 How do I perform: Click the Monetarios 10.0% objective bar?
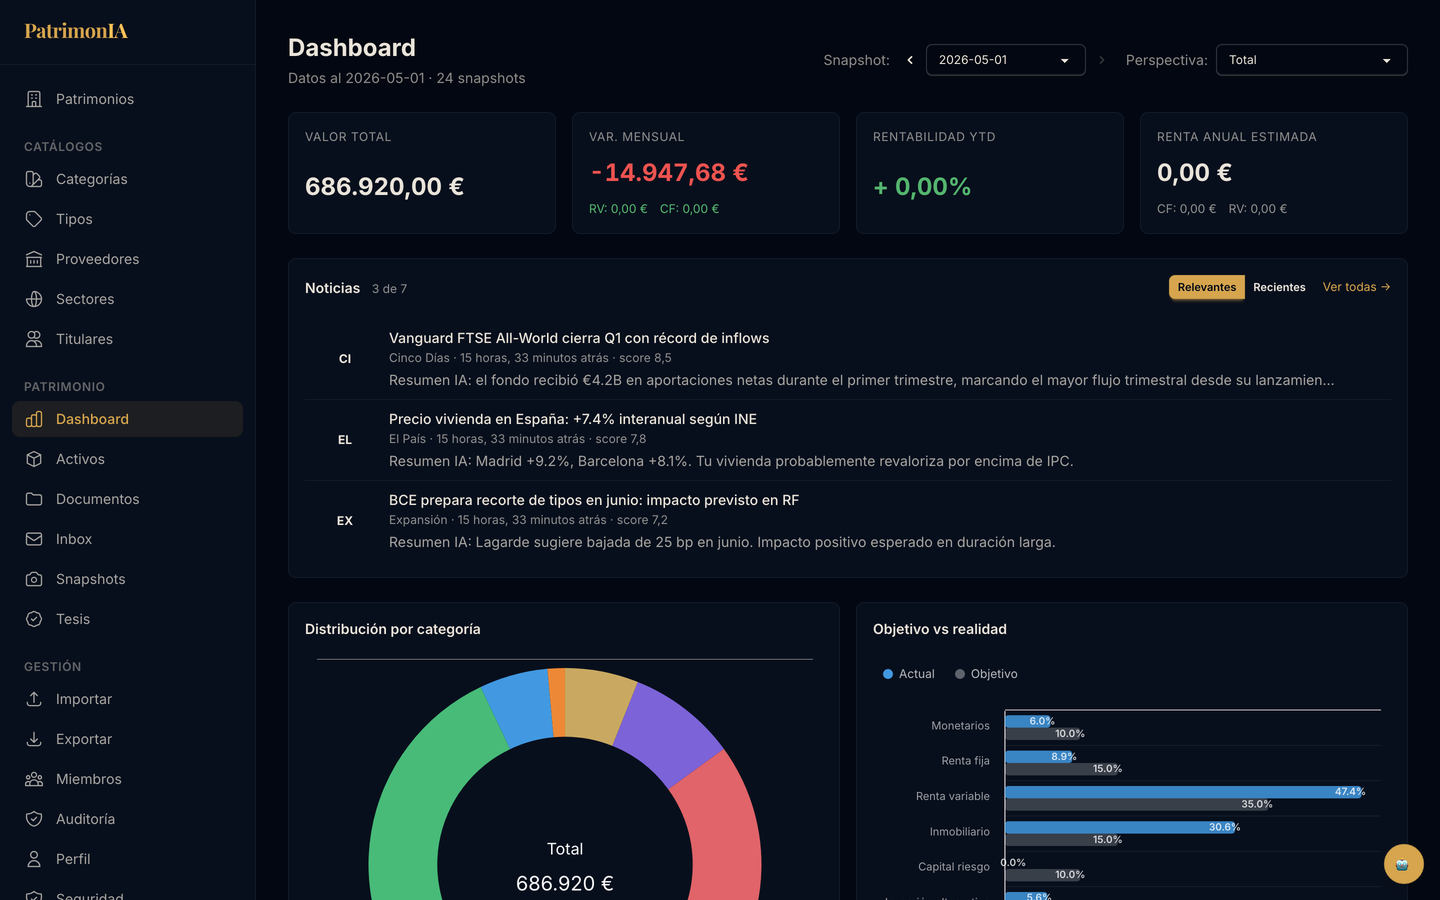(x=1043, y=733)
